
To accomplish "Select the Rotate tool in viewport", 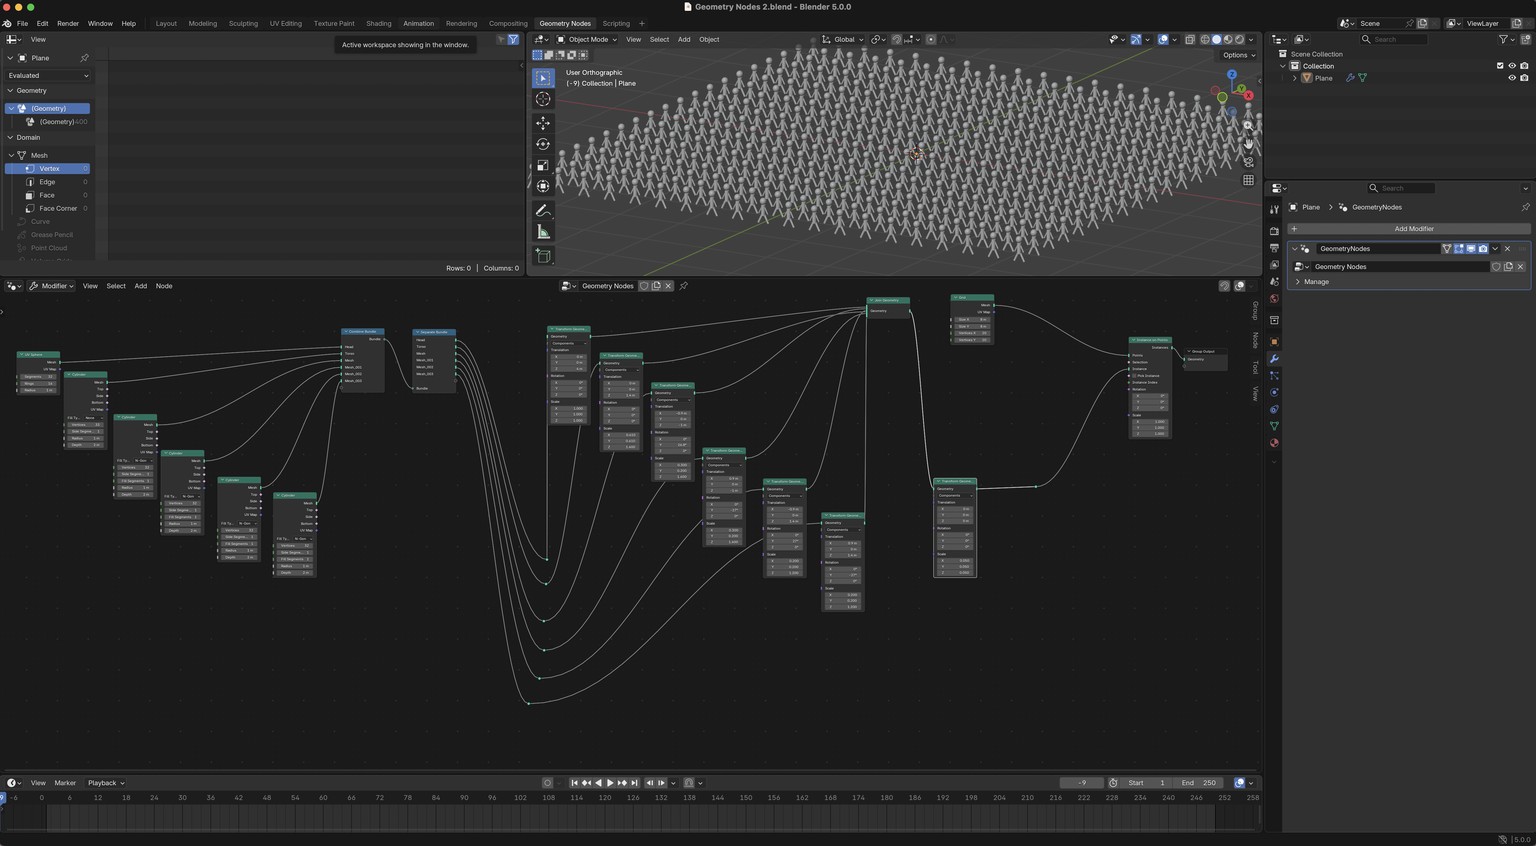I will pyautogui.click(x=543, y=144).
